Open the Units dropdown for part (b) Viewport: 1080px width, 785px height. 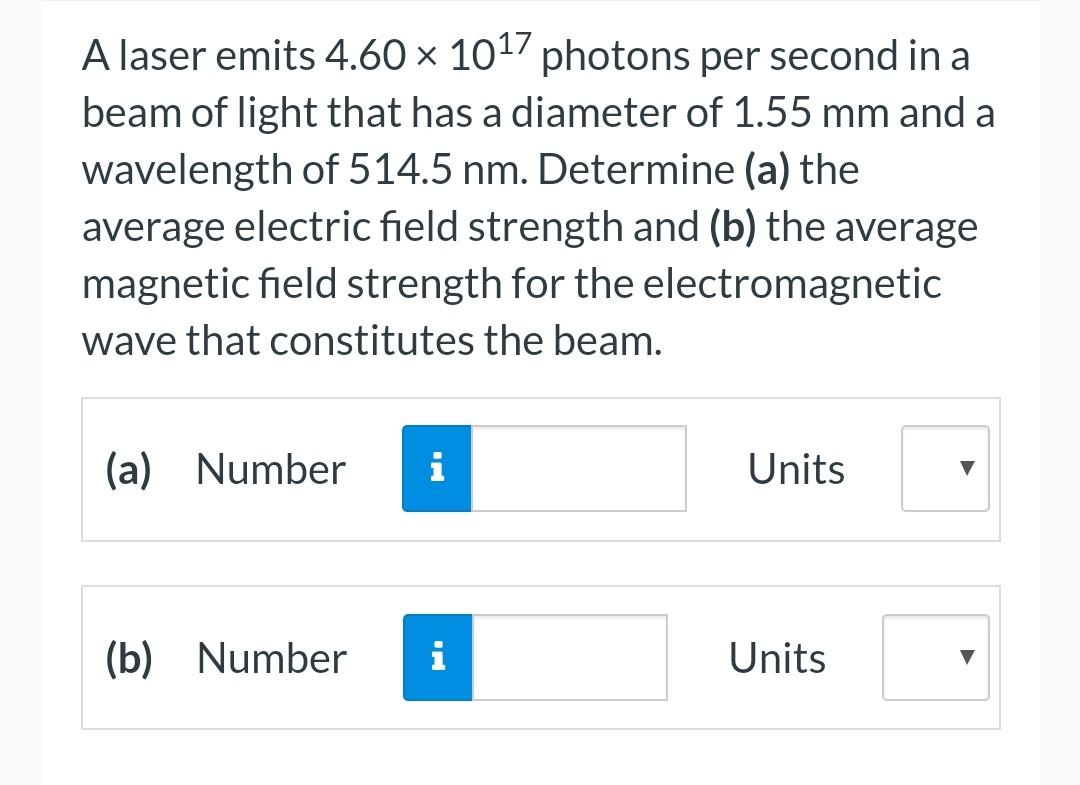click(935, 657)
